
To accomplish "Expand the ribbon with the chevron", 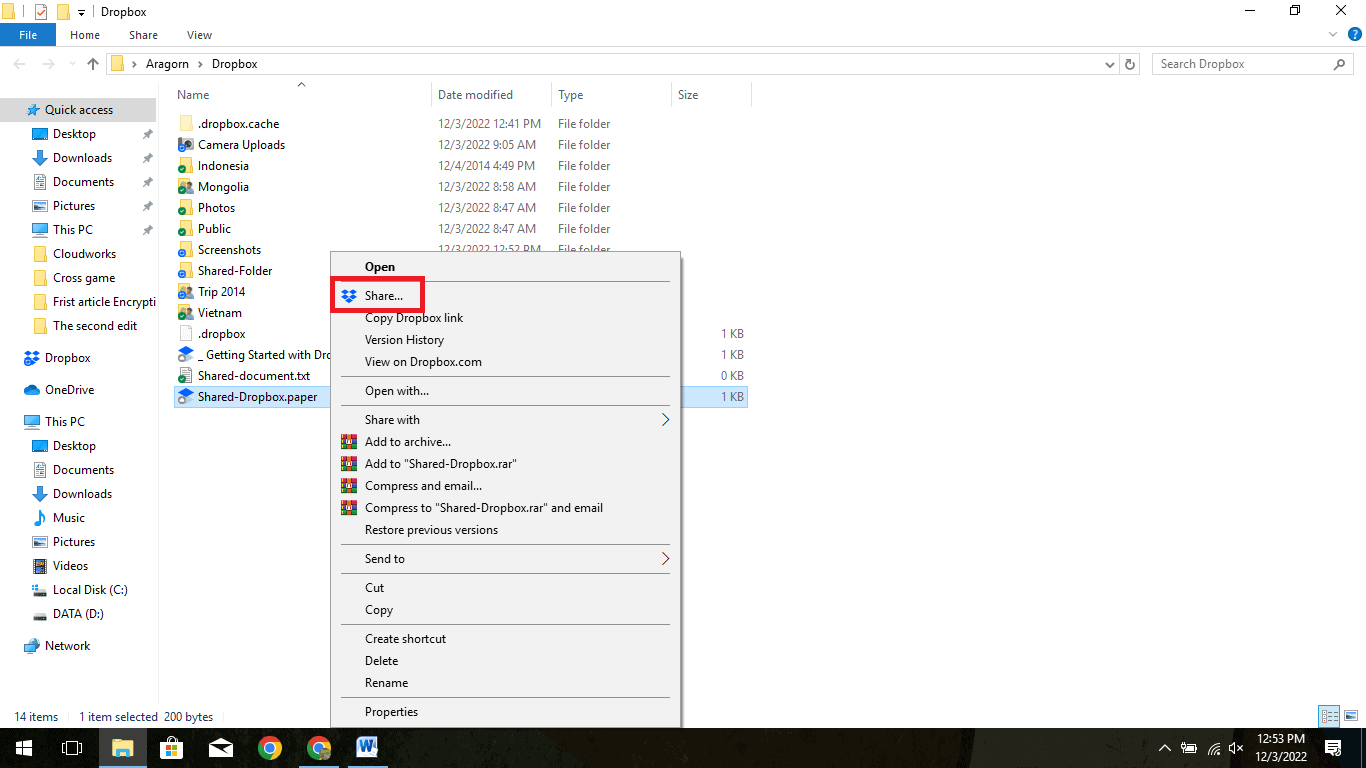I will pos(1332,35).
